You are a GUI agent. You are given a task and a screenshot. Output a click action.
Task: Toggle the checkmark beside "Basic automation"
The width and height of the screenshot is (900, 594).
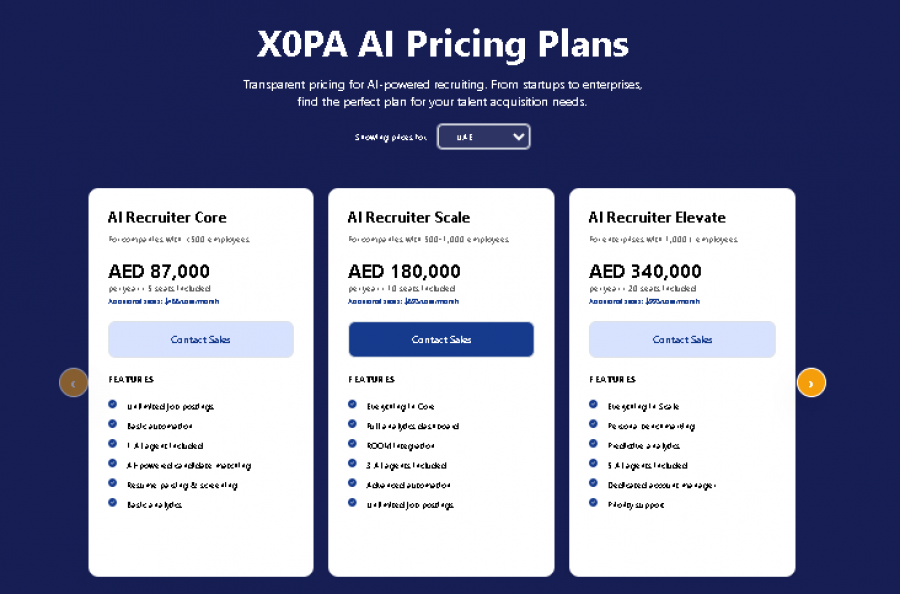110,424
